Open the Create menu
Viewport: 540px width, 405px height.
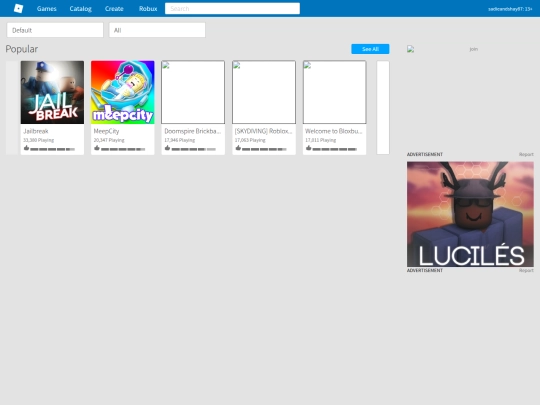114,9
